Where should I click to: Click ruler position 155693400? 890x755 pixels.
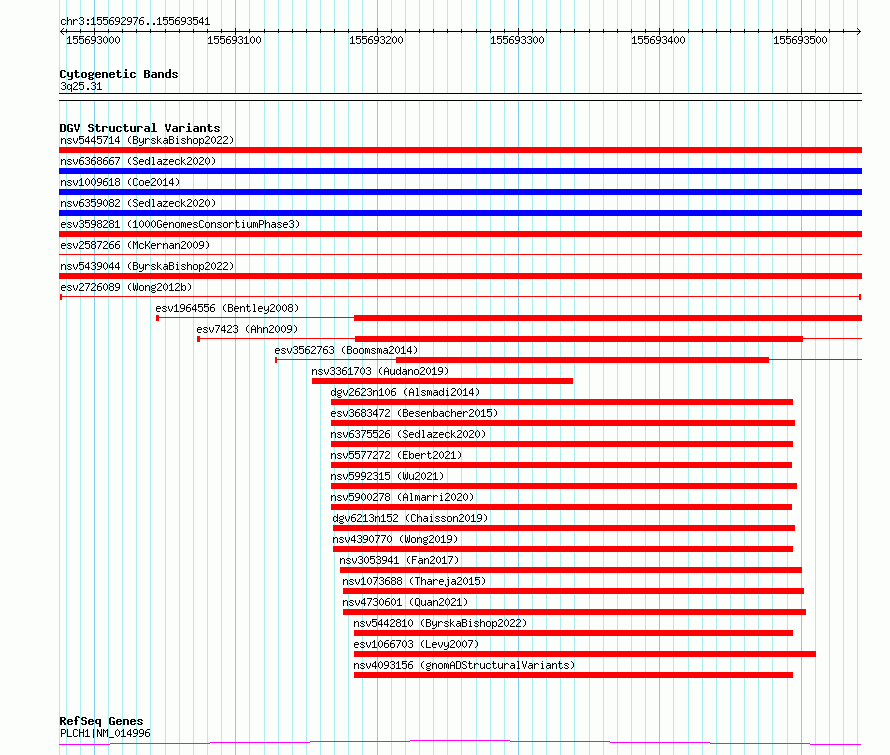(x=658, y=40)
